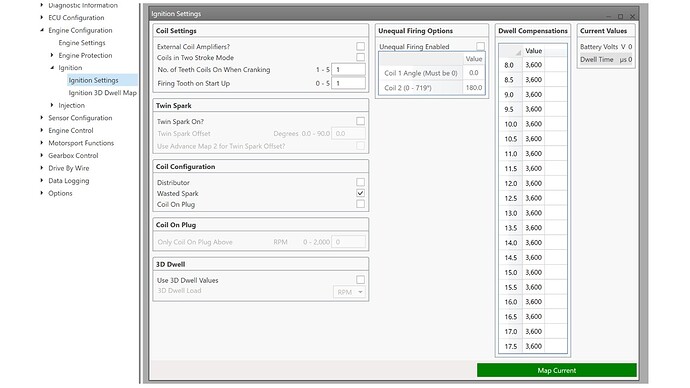Select the Injection tree label

coord(71,105)
